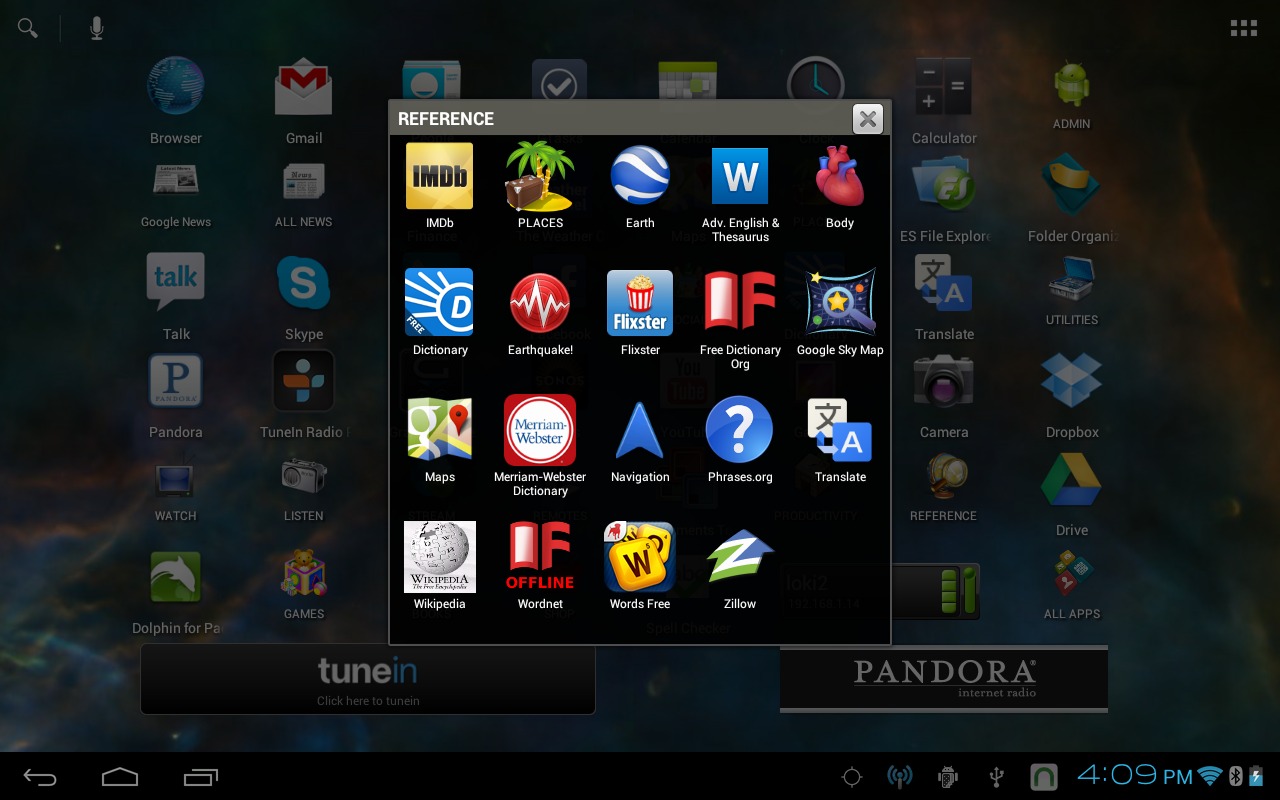This screenshot has width=1280, height=800.
Task: Tap the Android debugging notification icon
Action: [x=948, y=777]
